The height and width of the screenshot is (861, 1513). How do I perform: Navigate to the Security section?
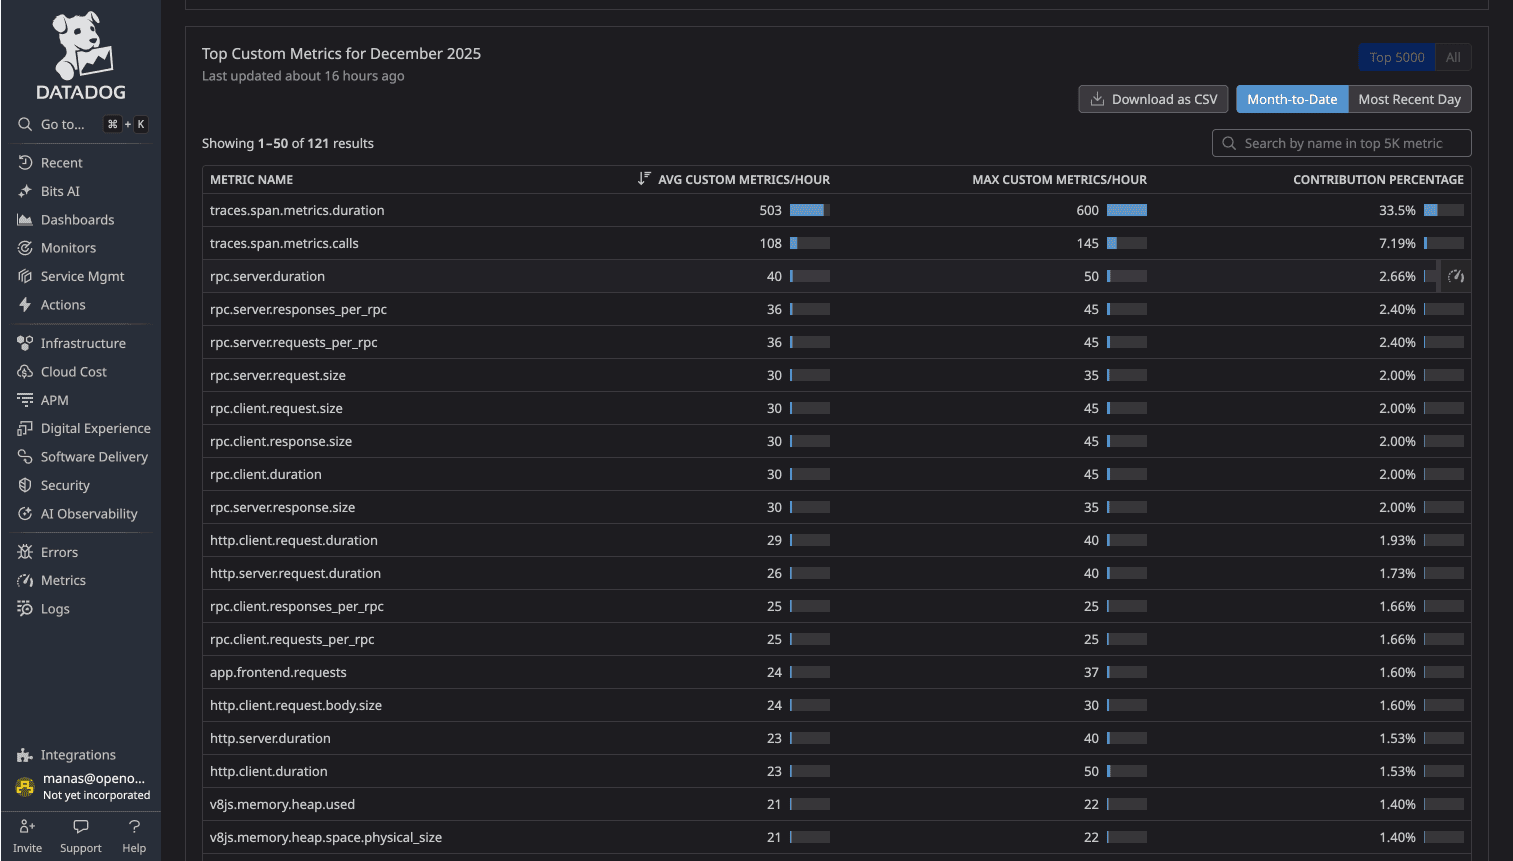[64, 485]
